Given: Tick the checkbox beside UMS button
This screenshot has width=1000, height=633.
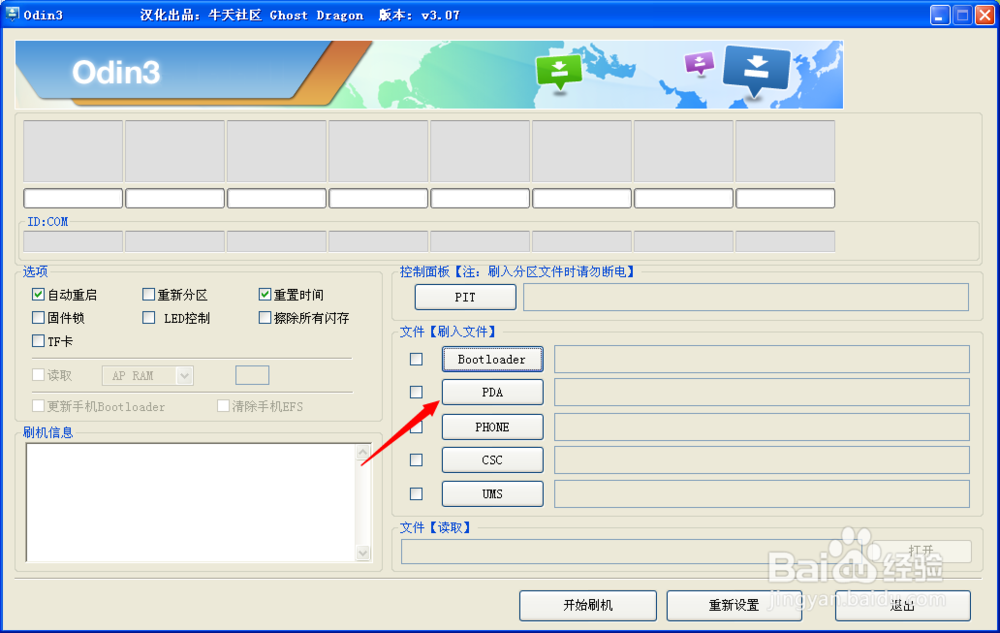Looking at the screenshot, I should tap(416, 493).
